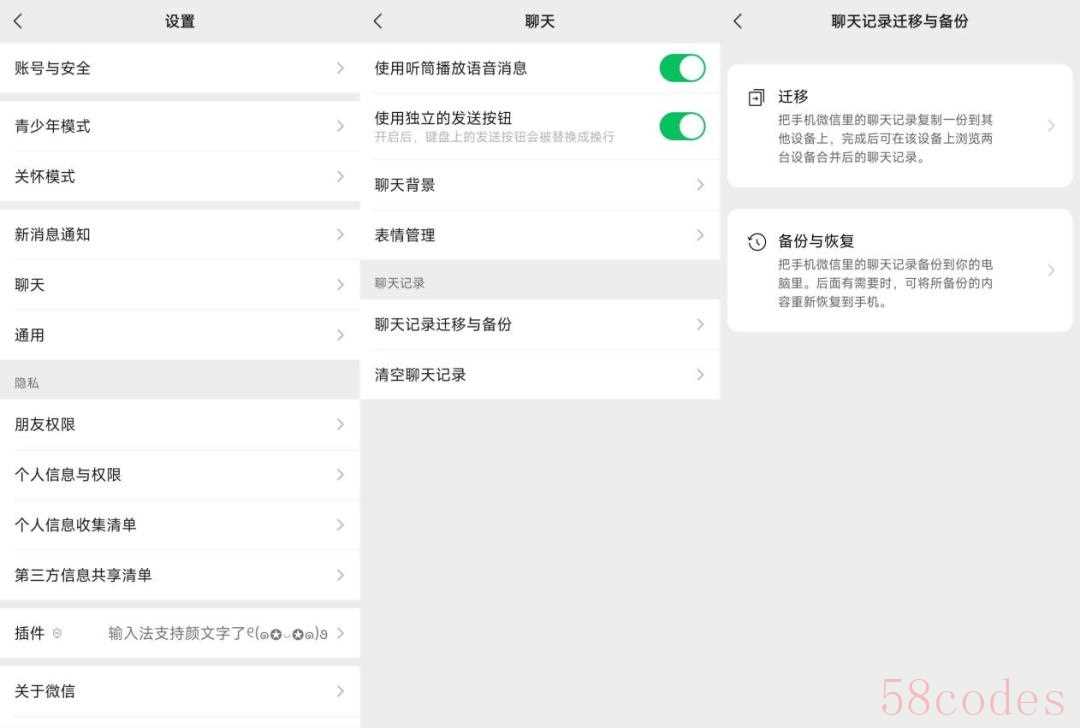1080x728 pixels.
Task: Open 通用 chevron
Action: pos(340,335)
